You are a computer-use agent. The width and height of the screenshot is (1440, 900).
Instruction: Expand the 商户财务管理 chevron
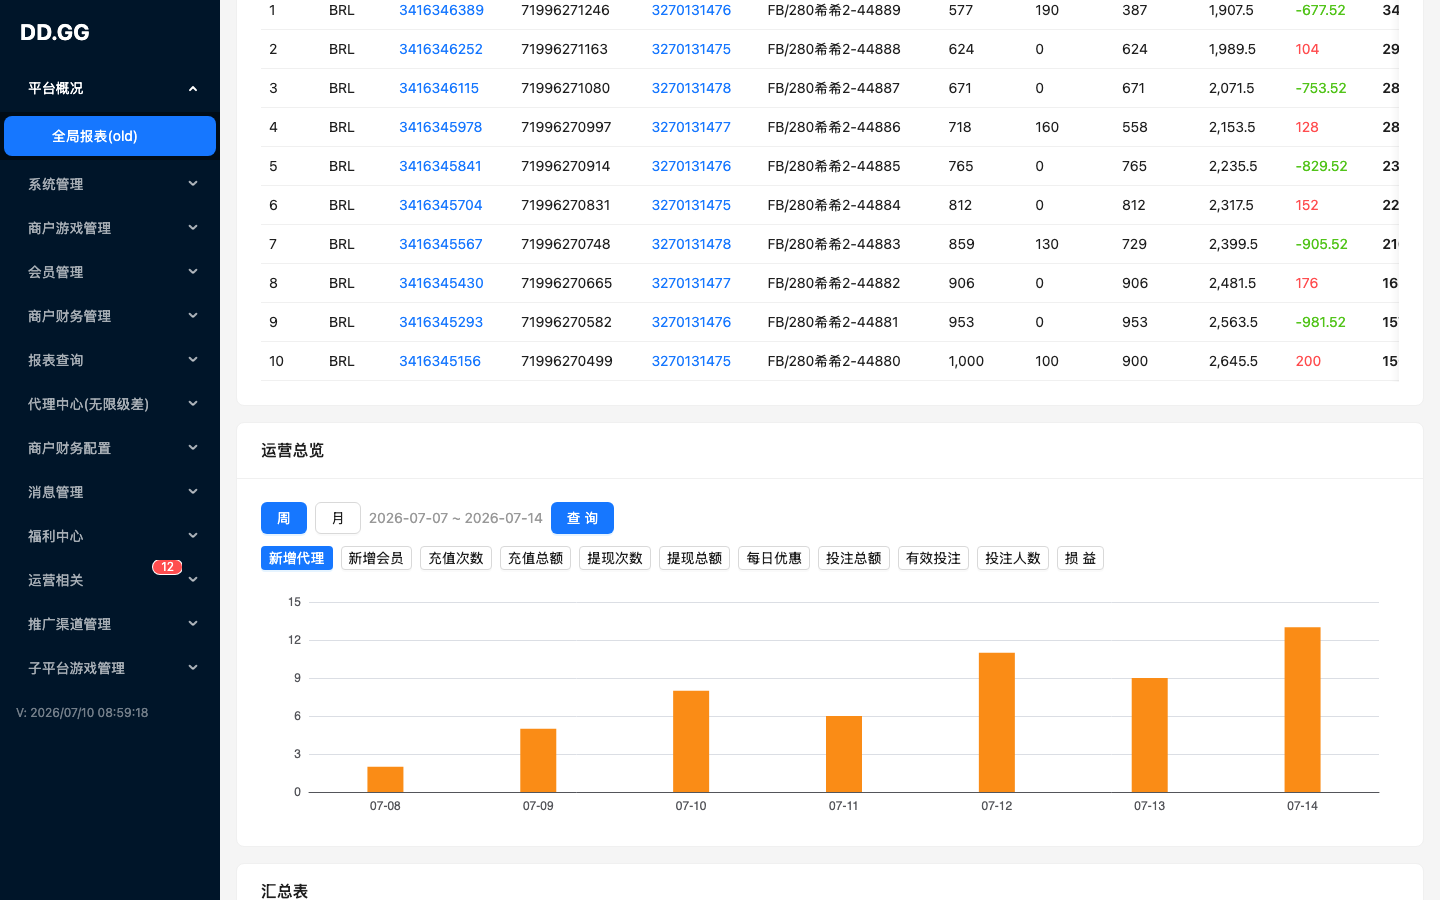[193, 316]
